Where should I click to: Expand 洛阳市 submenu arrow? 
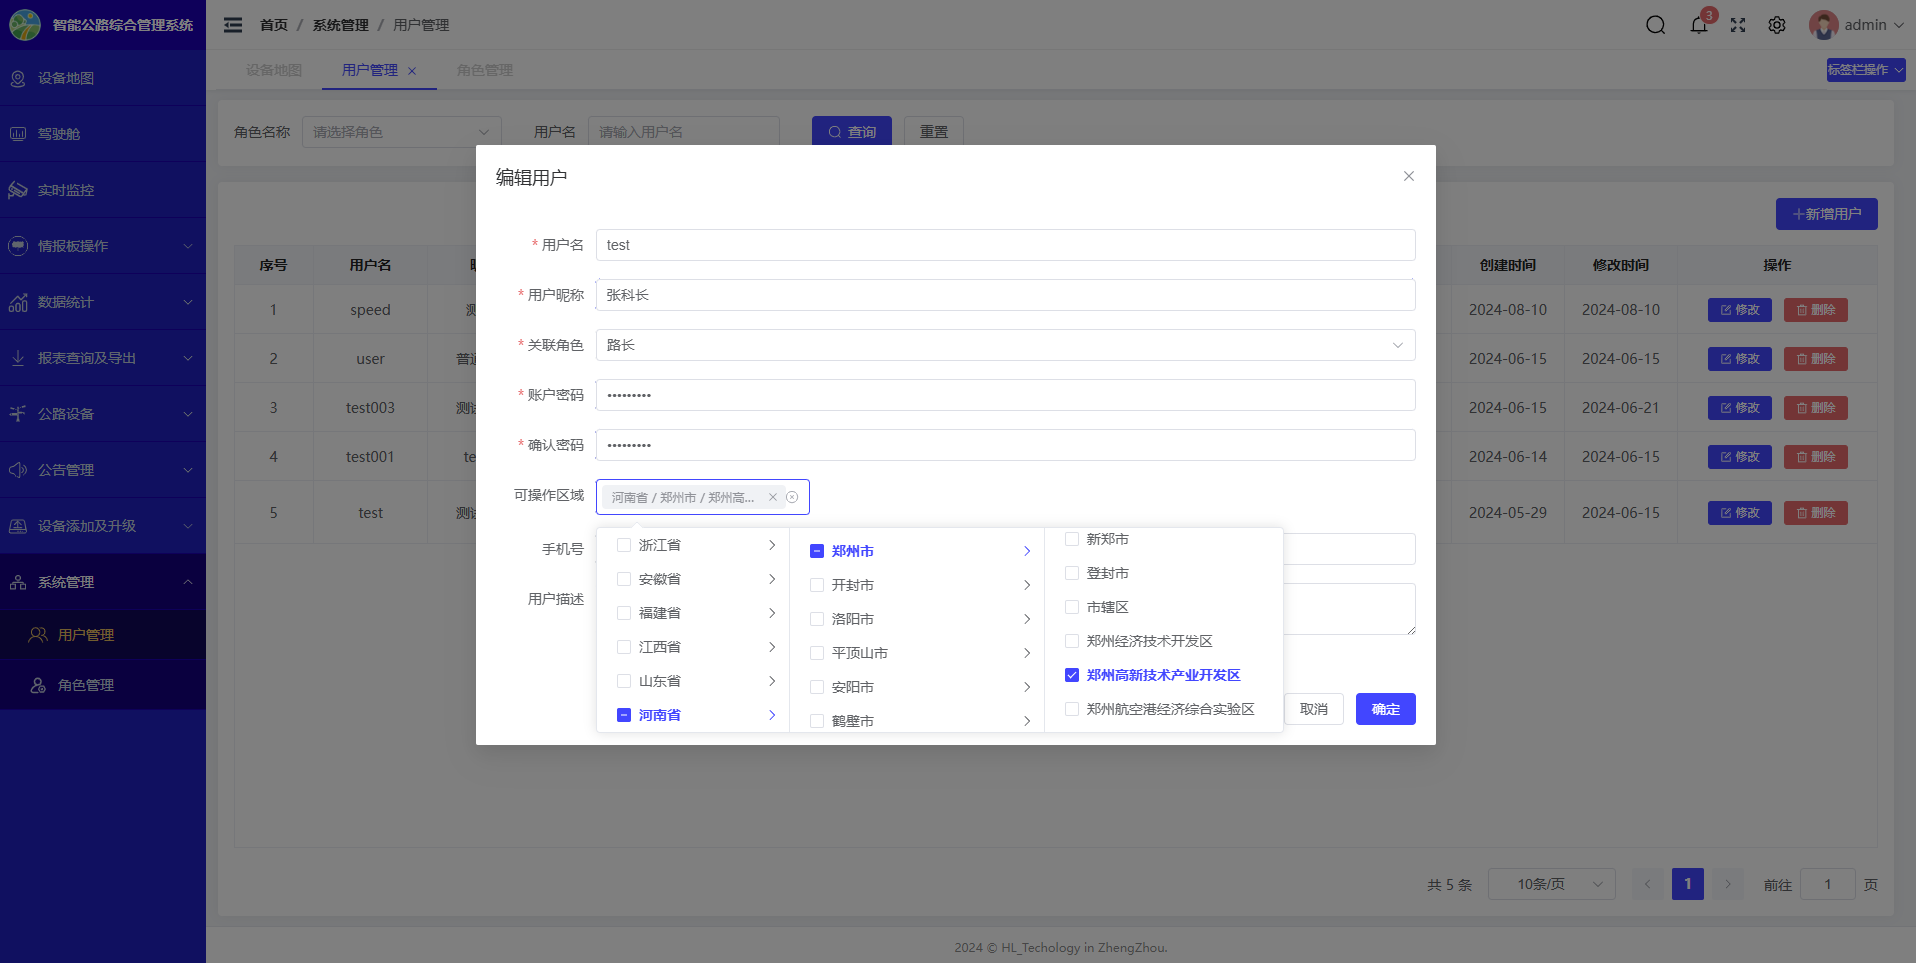coord(1027,619)
